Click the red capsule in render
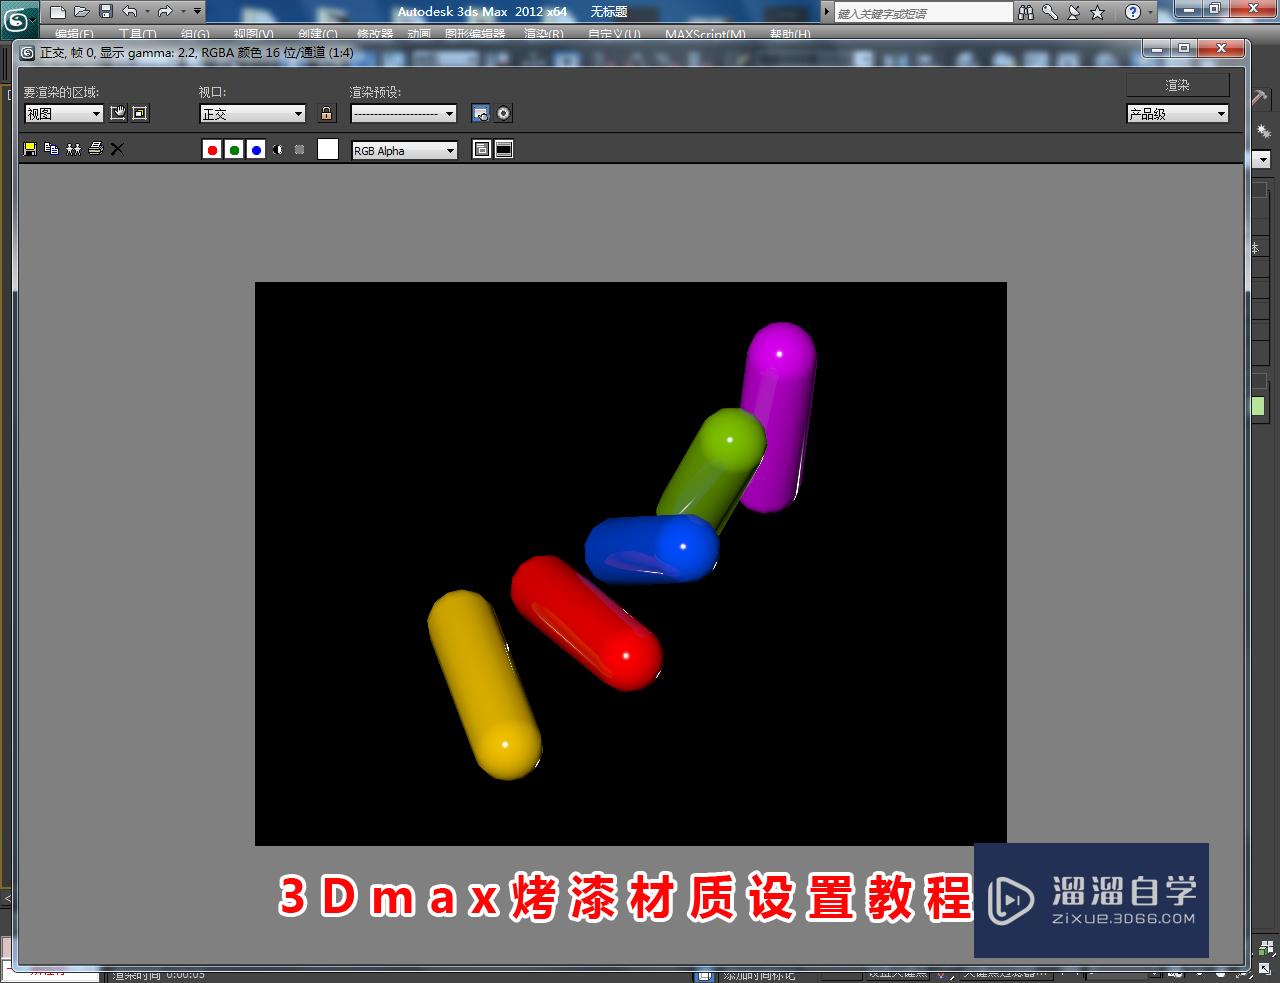 click(x=586, y=622)
